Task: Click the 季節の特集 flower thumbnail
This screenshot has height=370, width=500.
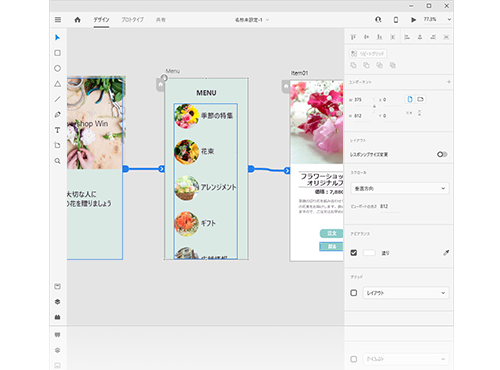Action: (x=187, y=116)
